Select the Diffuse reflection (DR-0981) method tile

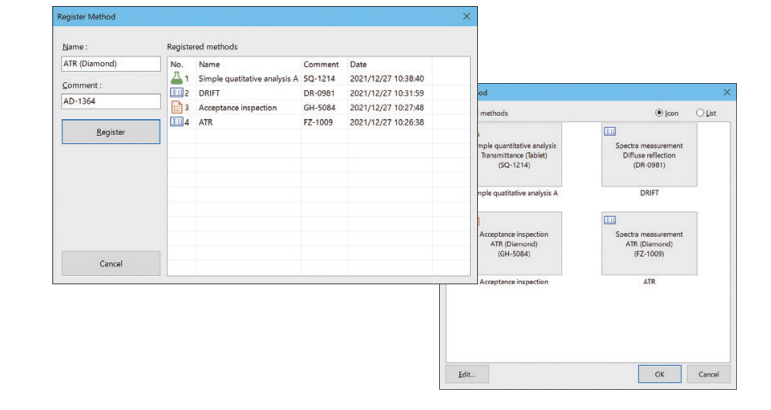coord(651,153)
